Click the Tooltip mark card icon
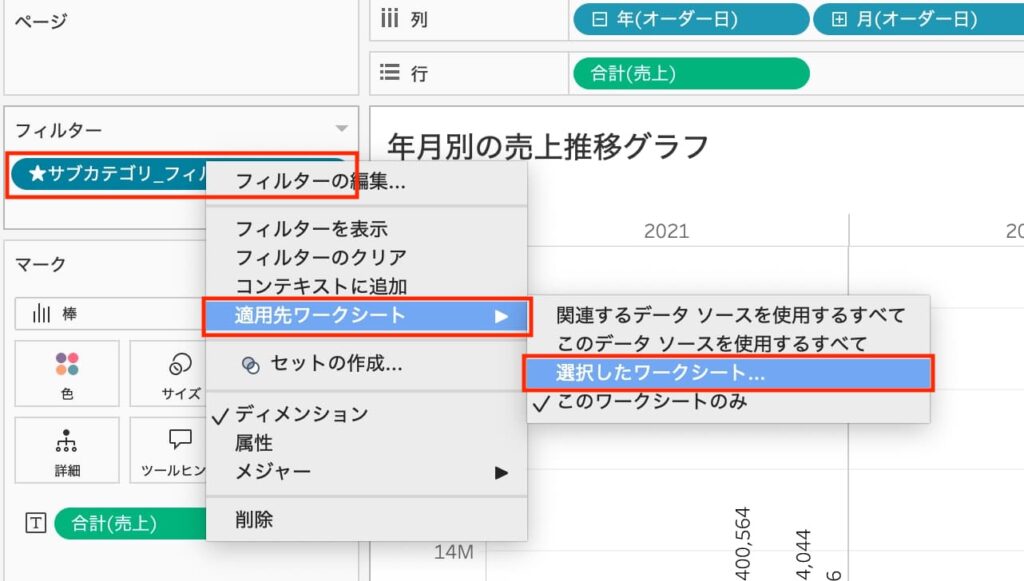Screen dimensions: 1024x581 (180, 441)
